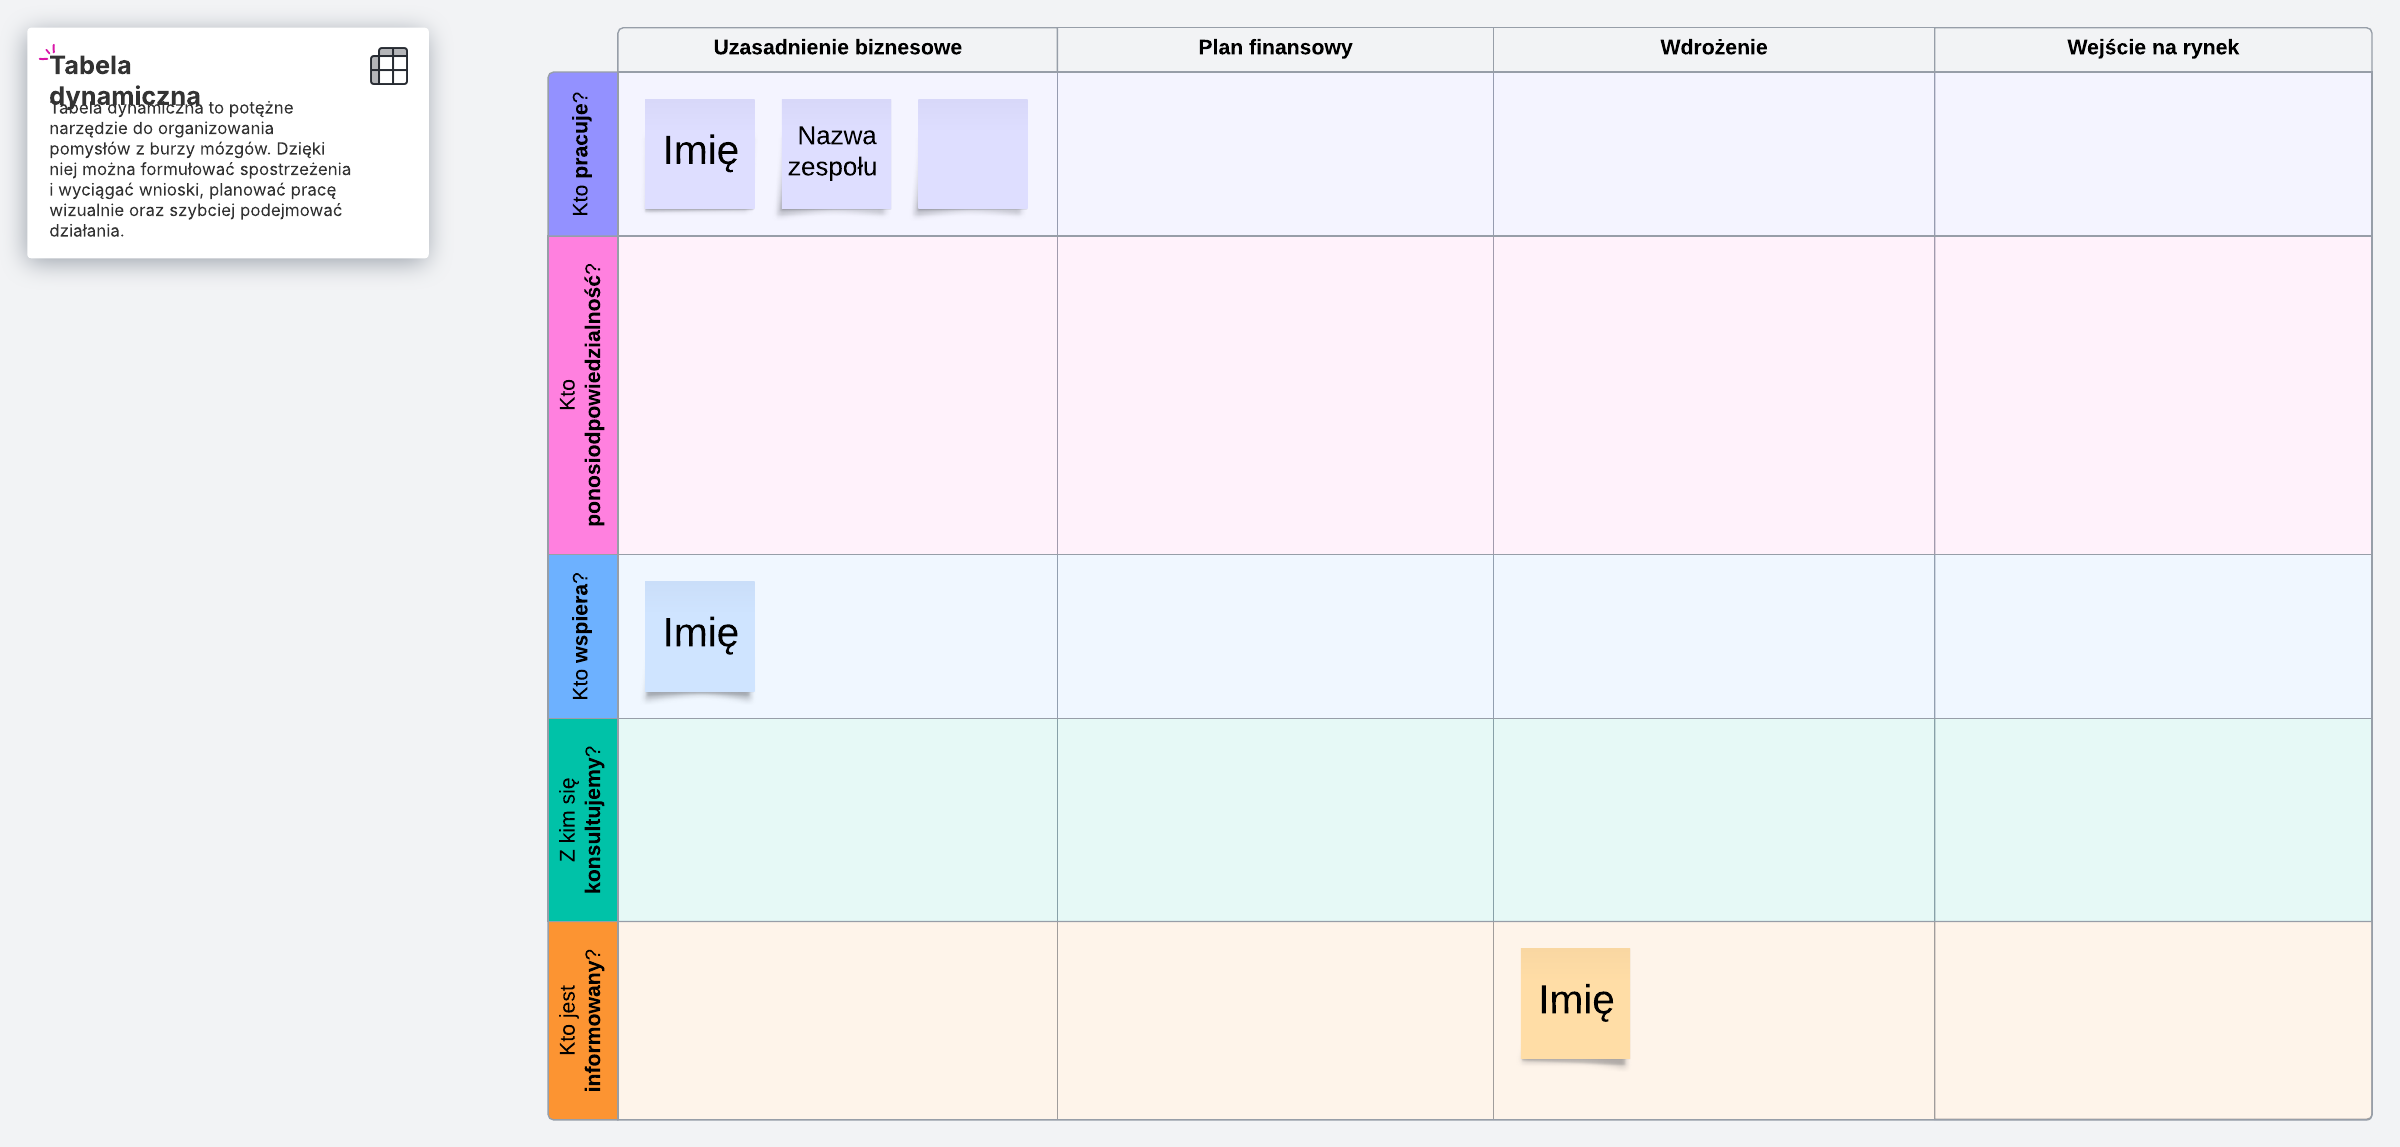Click empty Wejście na rynek cell in 'Kto wspiera?' row
The image size is (2400, 1147).
pyautogui.click(x=2152, y=636)
